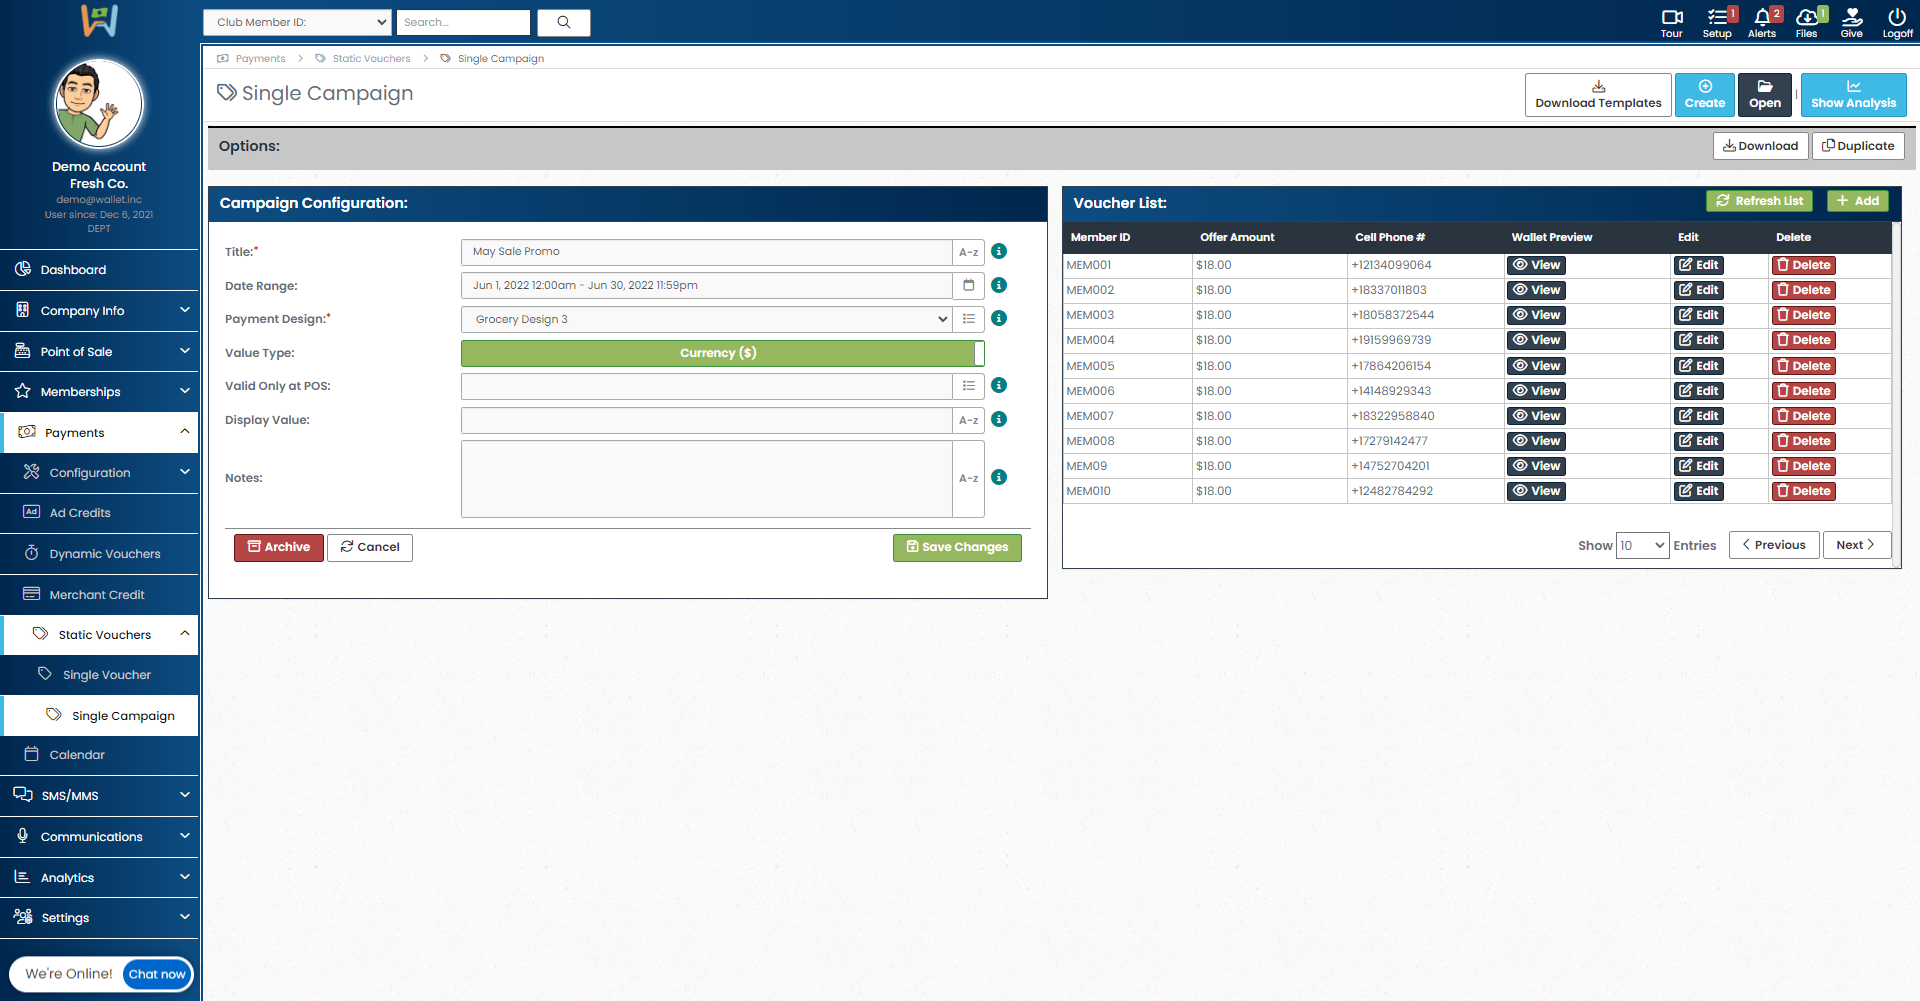The image size is (1920, 1001).
Task: Click the search magnifier button
Action: tap(564, 22)
